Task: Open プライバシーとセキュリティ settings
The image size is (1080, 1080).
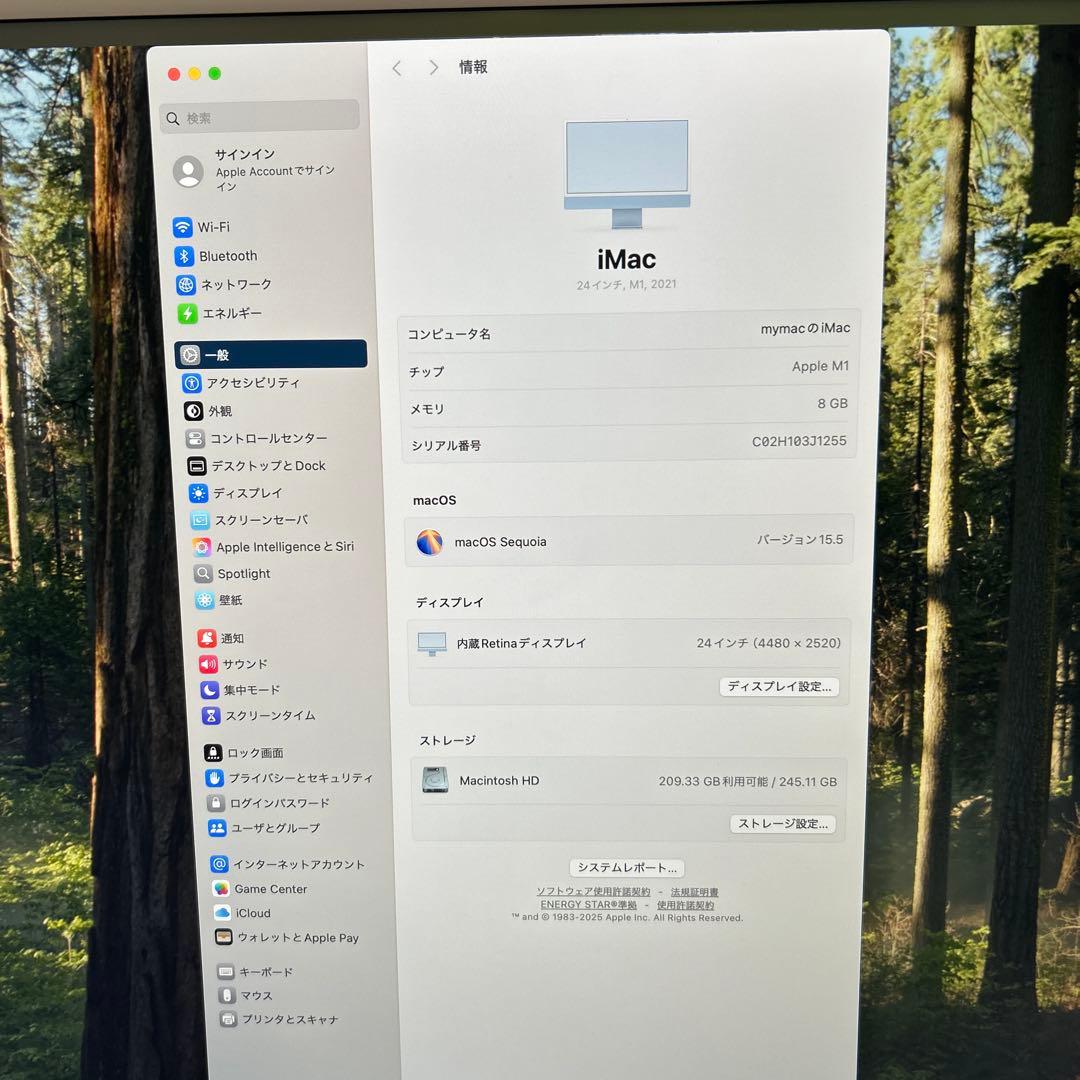Action: click(289, 777)
